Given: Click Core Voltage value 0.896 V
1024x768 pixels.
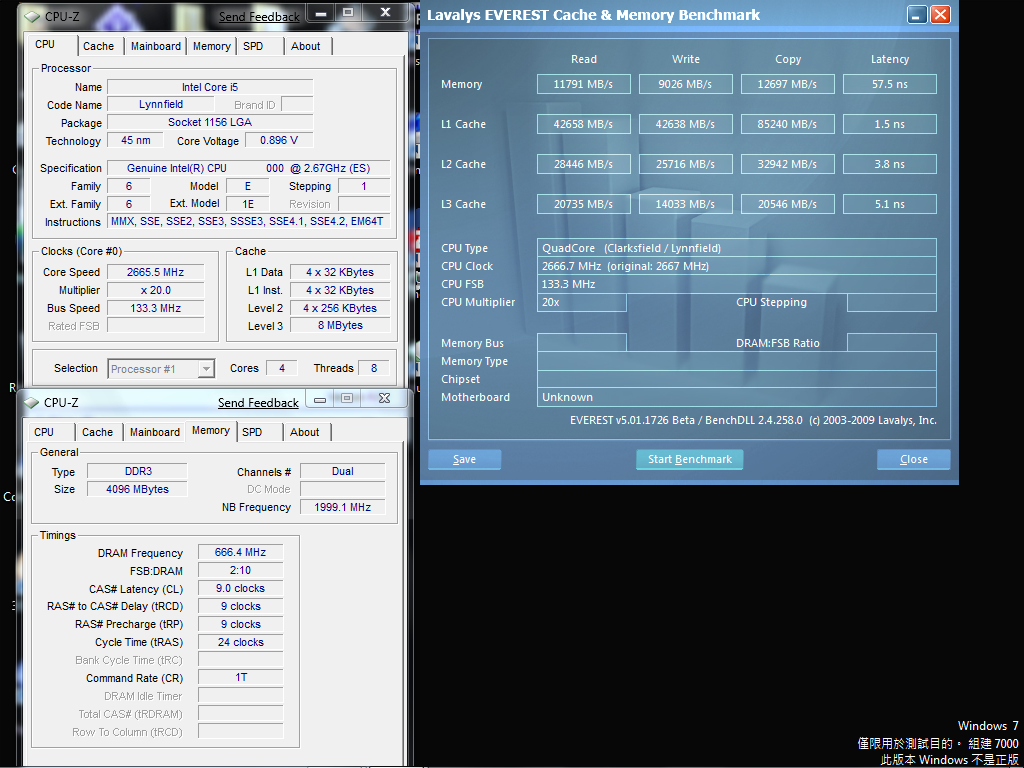Looking at the screenshot, I should tap(279, 140).
